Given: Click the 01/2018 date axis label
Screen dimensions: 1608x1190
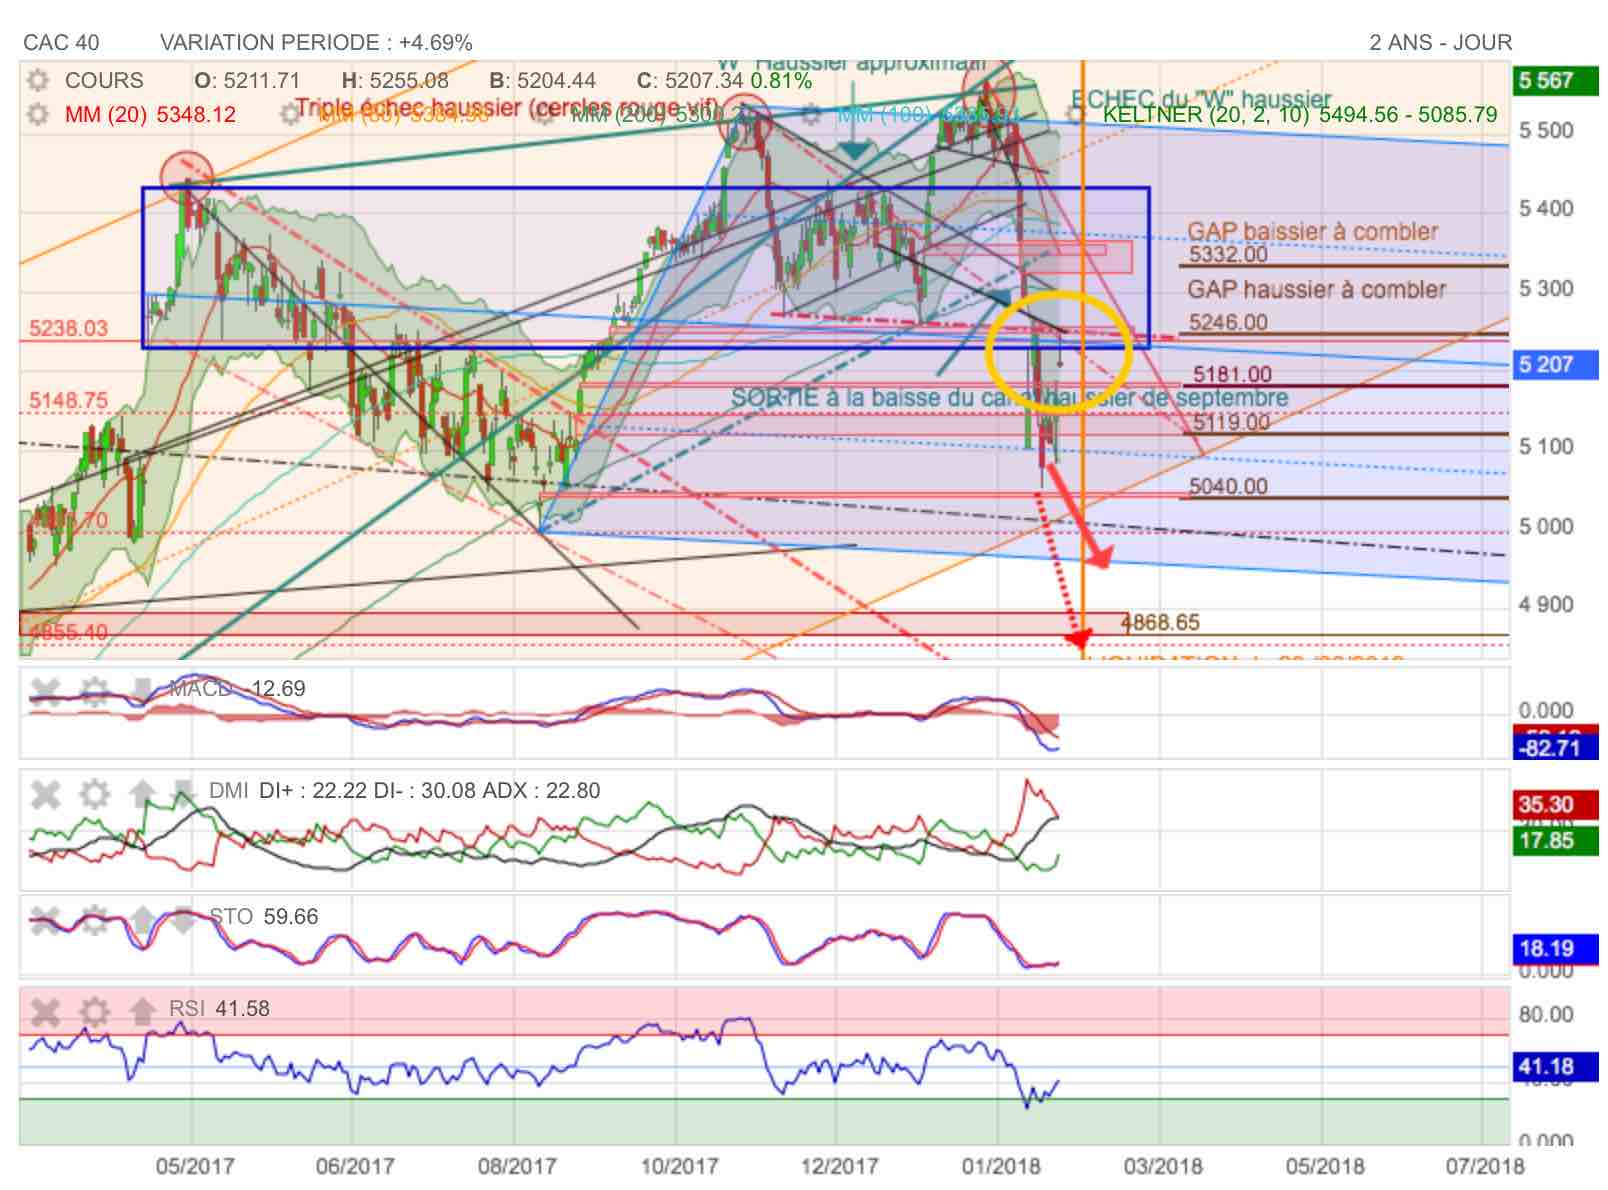Looking at the screenshot, I should [x=1001, y=1166].
